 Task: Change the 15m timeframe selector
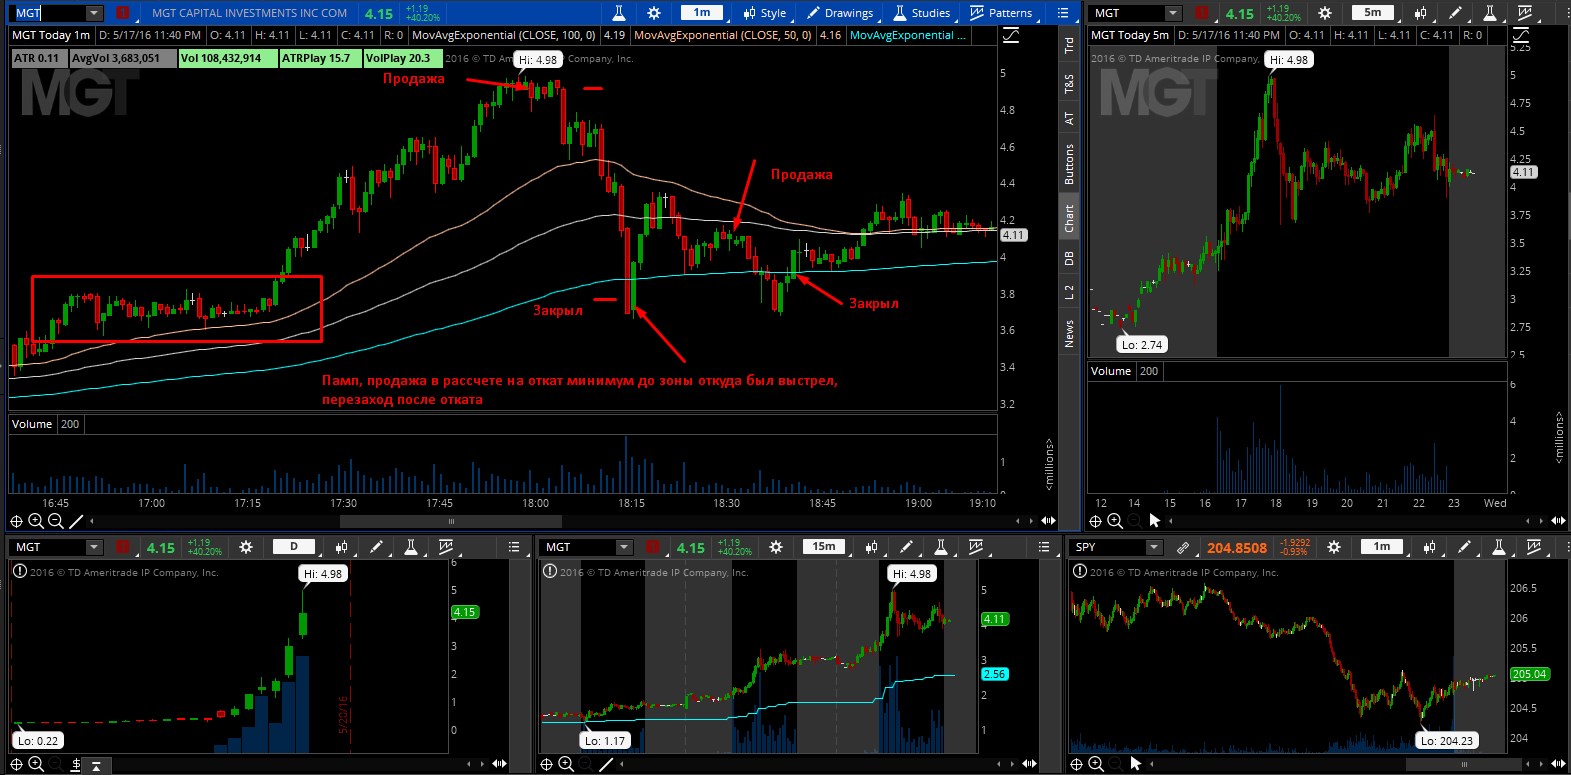(824, 547)
